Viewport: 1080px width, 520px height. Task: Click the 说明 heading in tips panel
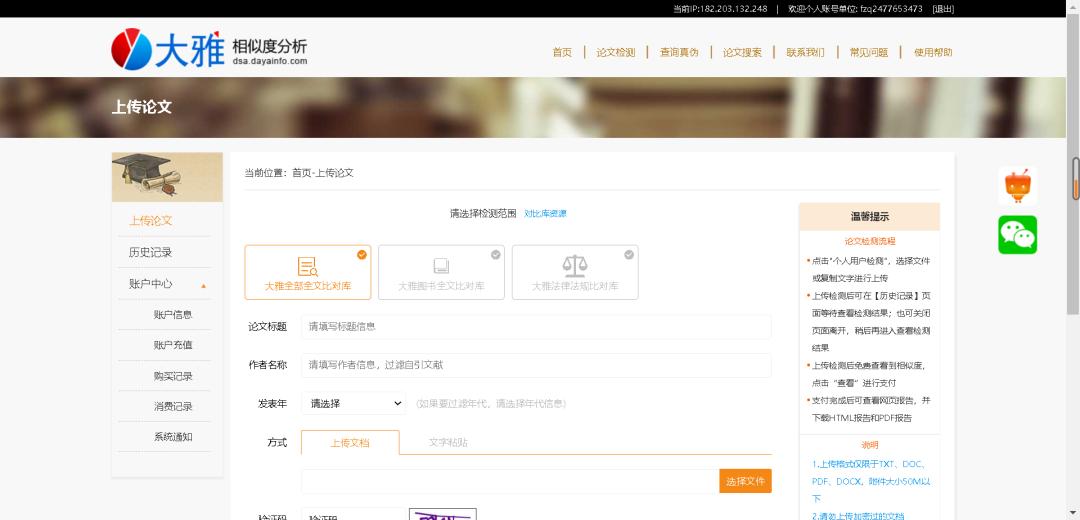869,445
